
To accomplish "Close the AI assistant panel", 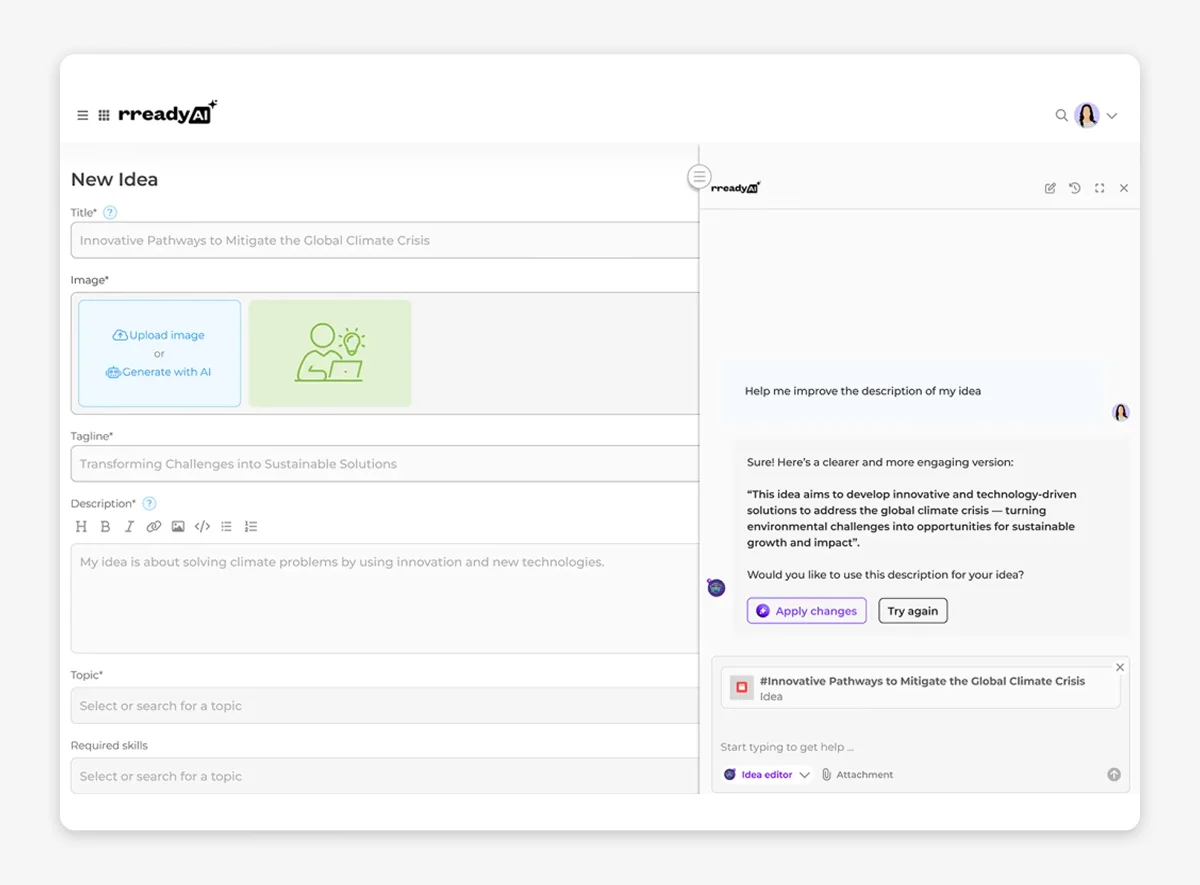I will 1124,188.
